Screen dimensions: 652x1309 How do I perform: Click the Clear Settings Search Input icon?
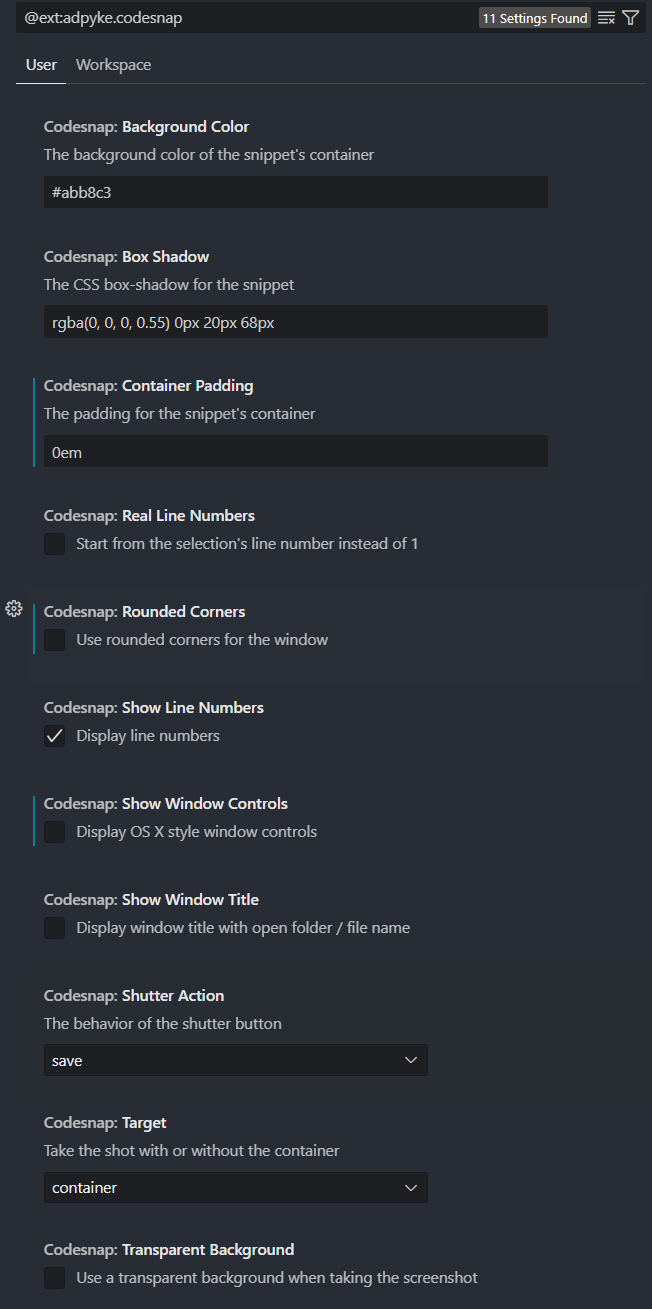coord(606,18)
